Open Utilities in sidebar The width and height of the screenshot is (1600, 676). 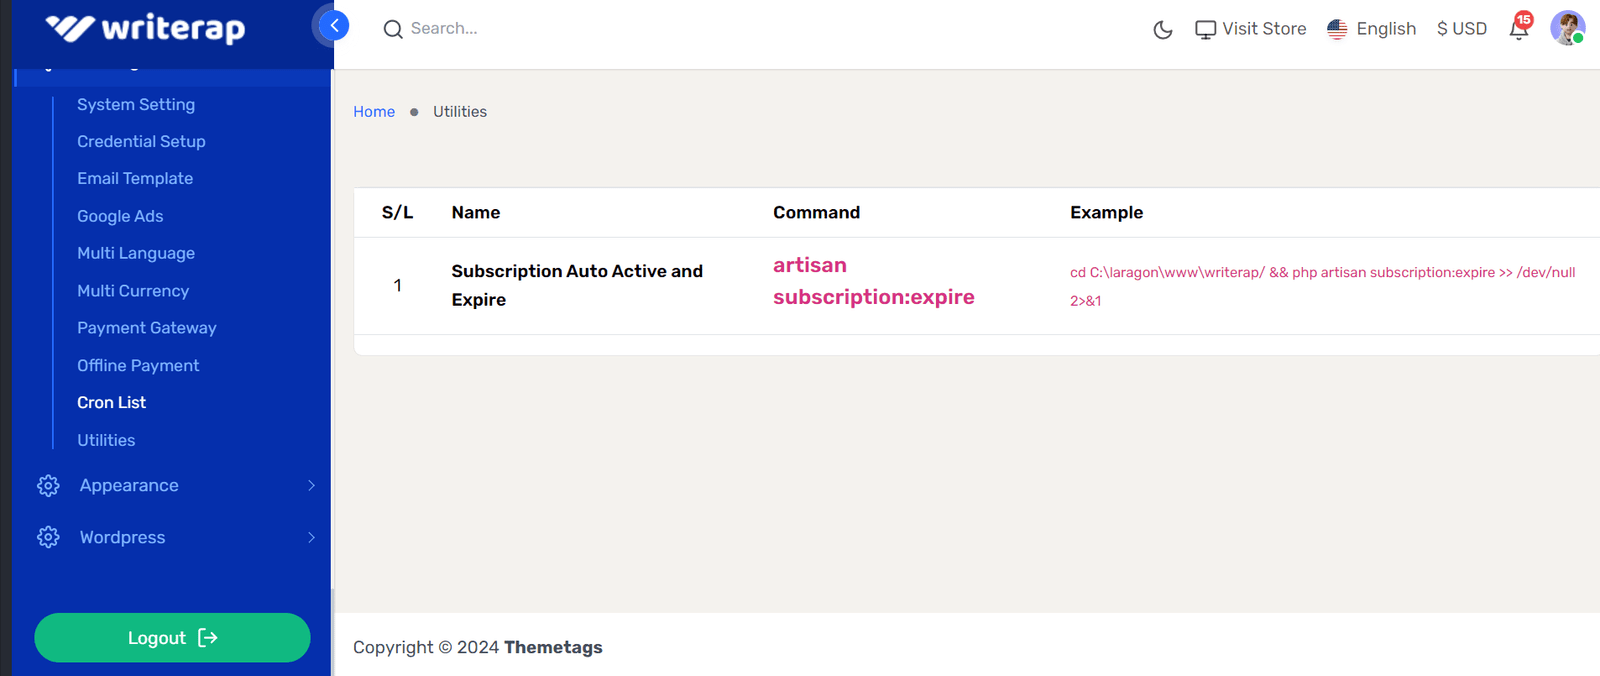(106, 440)
